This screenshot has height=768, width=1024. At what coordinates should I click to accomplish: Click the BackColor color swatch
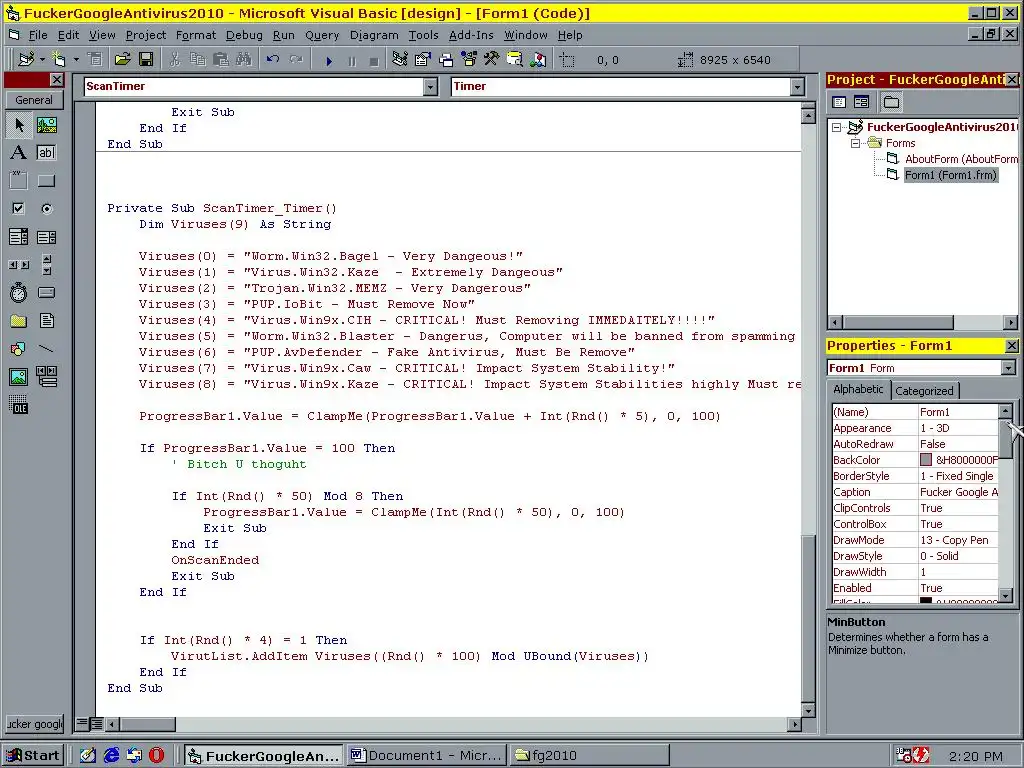coord(925,460)
